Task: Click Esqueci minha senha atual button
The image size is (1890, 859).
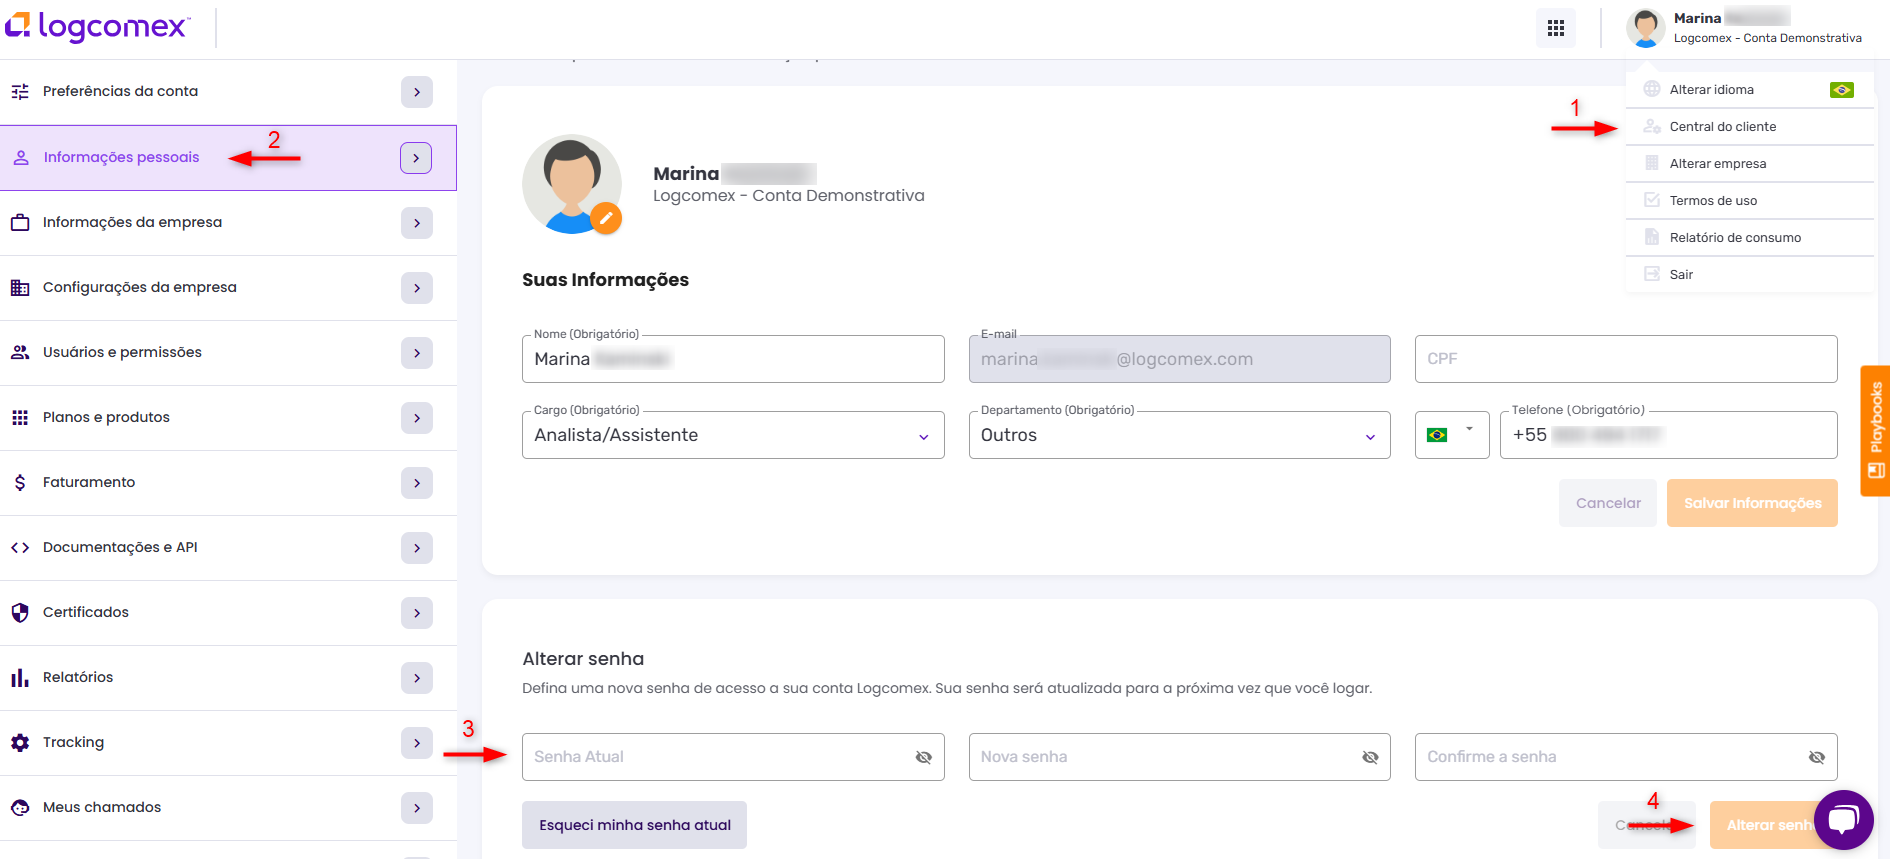Action: pos(634,825)
